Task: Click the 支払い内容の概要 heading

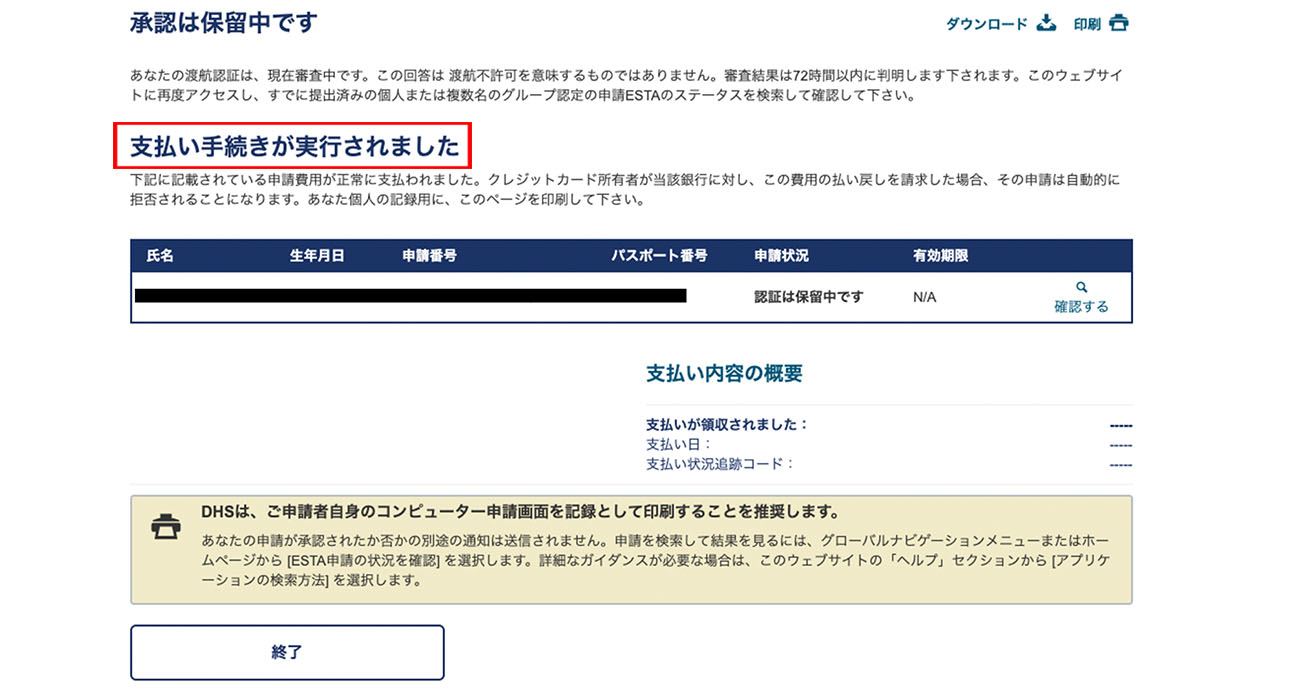Action: (725, 374)
